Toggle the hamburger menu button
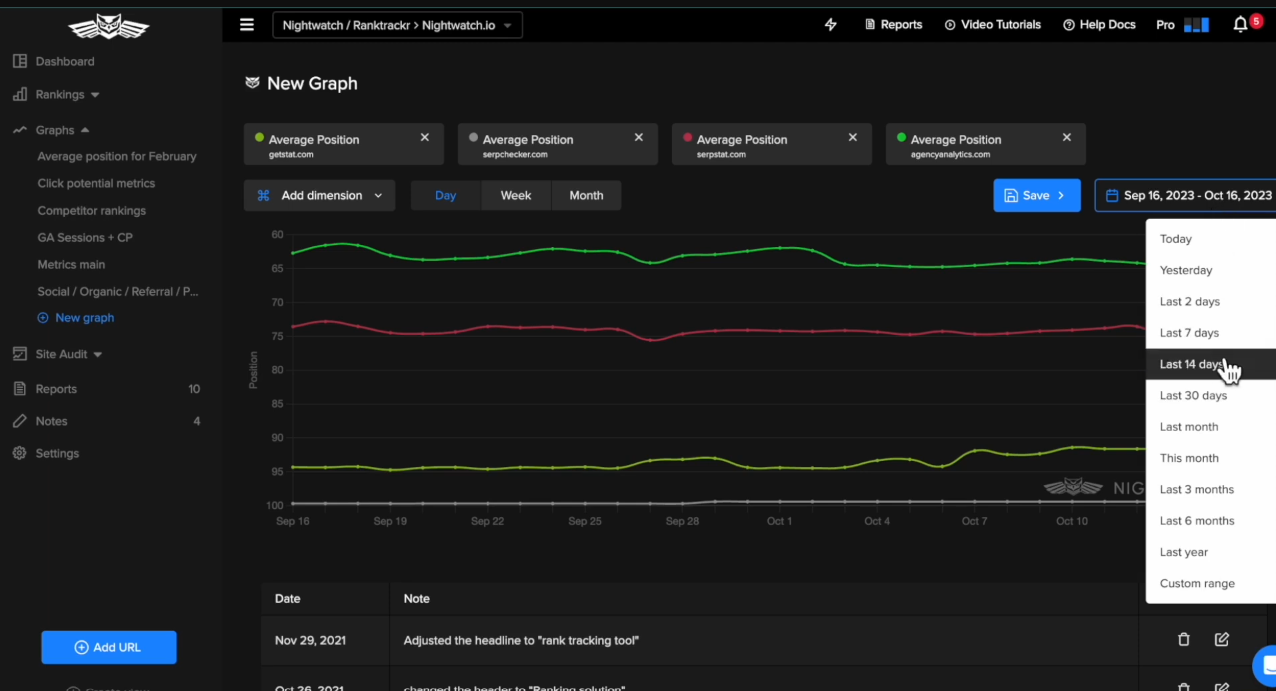 [x=246, y=24]
